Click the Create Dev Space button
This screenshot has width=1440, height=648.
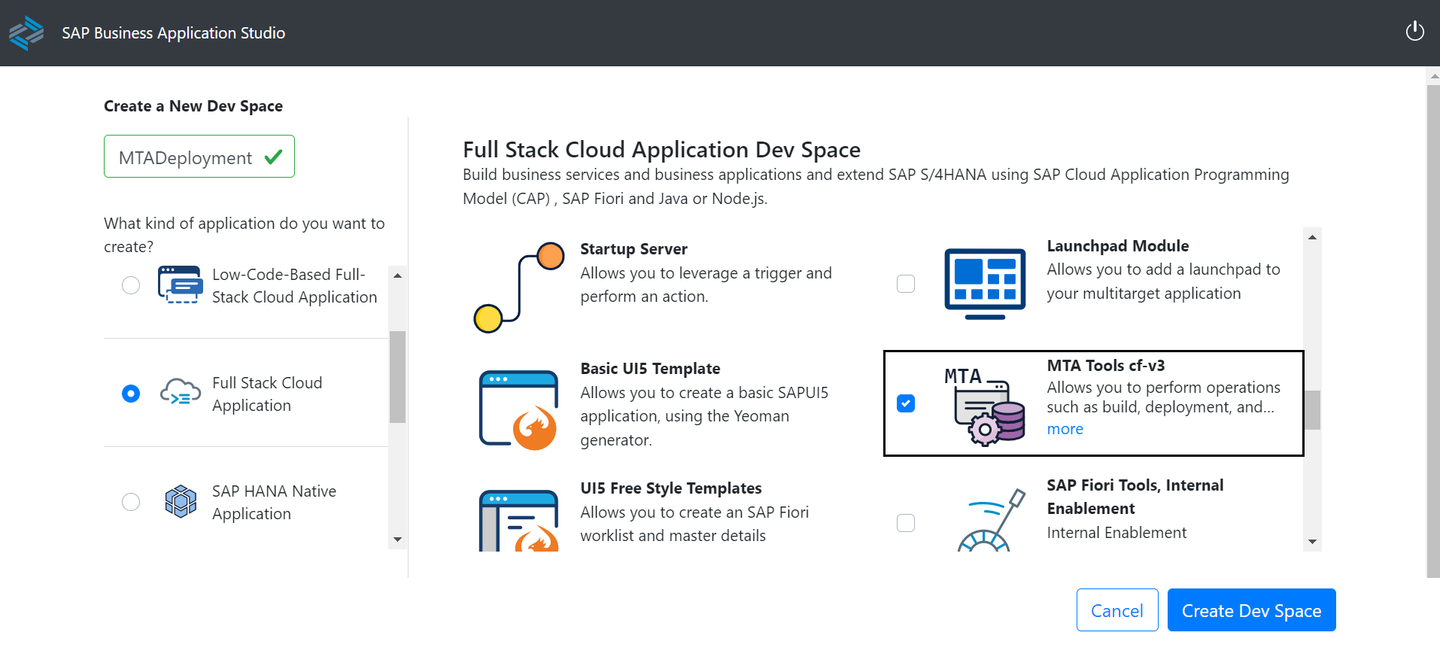pyautogui.click(x=1251, y=610)
